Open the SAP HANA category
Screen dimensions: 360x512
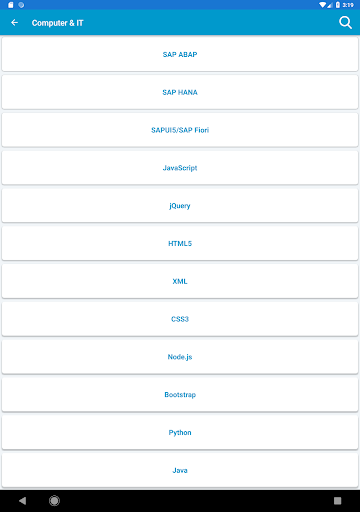pos(180,92)
